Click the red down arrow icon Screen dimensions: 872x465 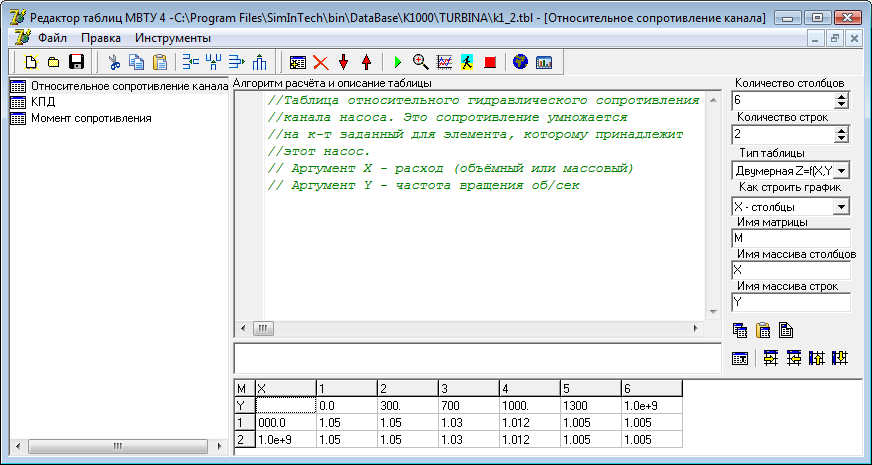344,62
